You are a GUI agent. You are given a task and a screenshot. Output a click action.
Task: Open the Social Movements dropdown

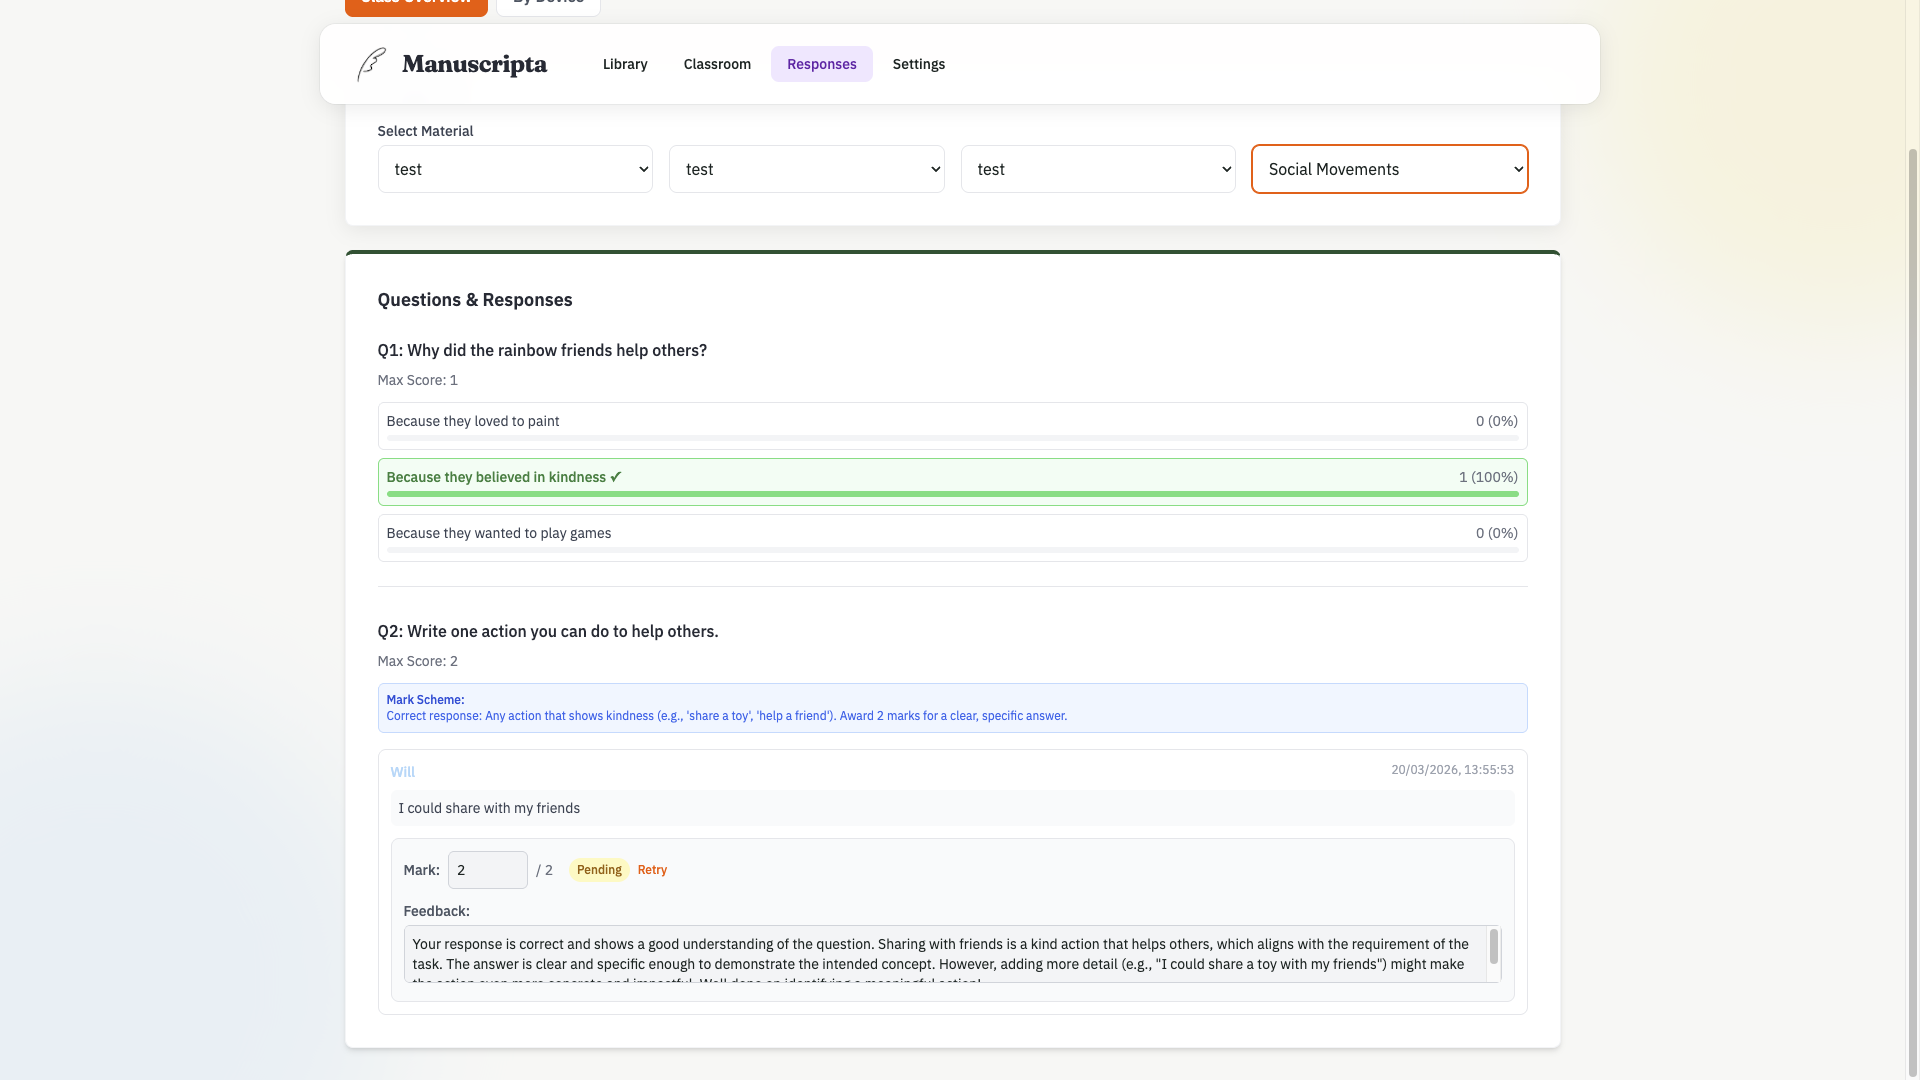pyautogui.click(x=1389, y=169)
